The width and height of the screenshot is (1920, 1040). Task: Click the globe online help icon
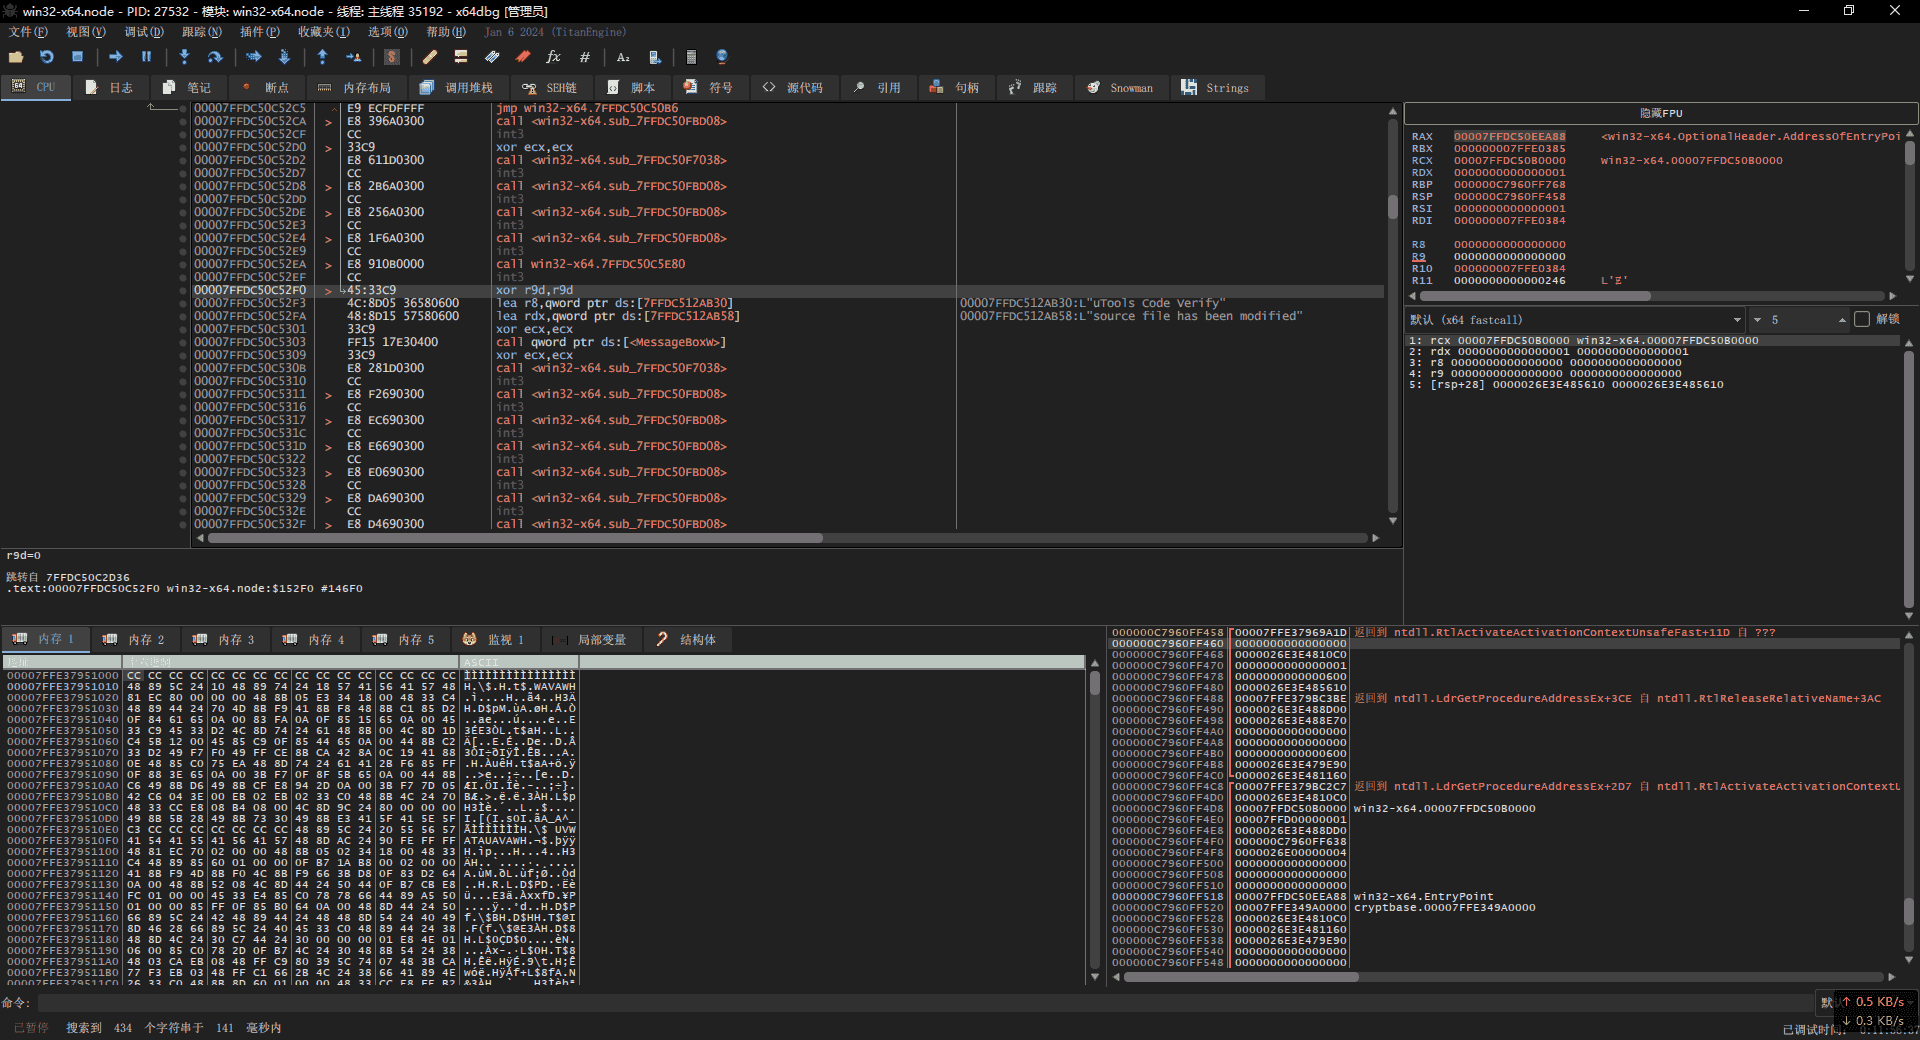[x=722, y=57]
